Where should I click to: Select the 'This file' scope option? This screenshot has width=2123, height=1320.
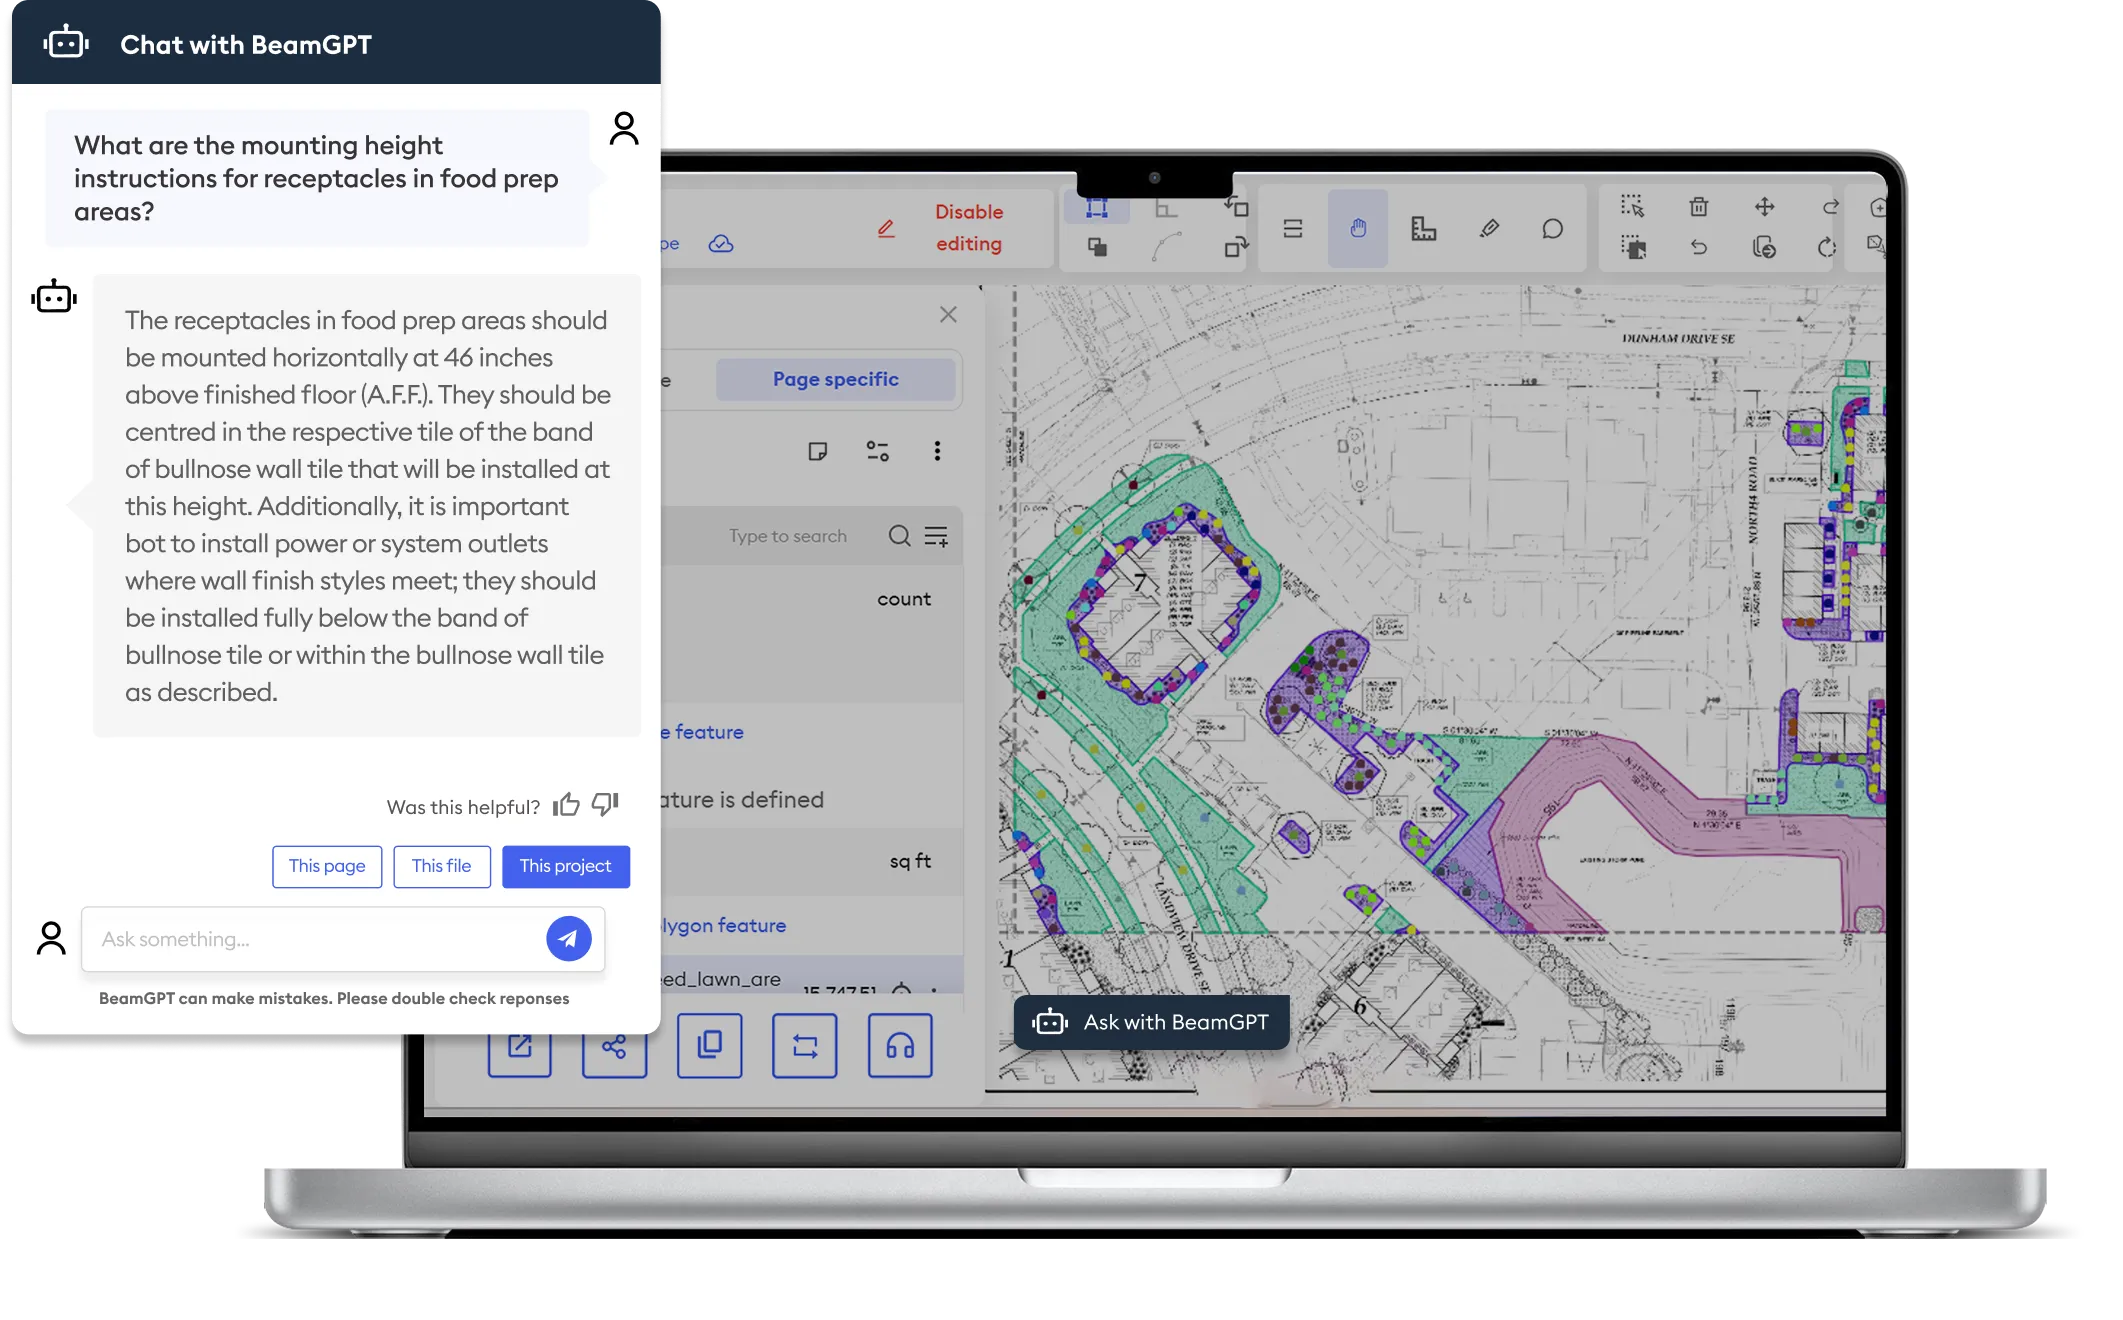pyautogui.click(x=441, y=866)
